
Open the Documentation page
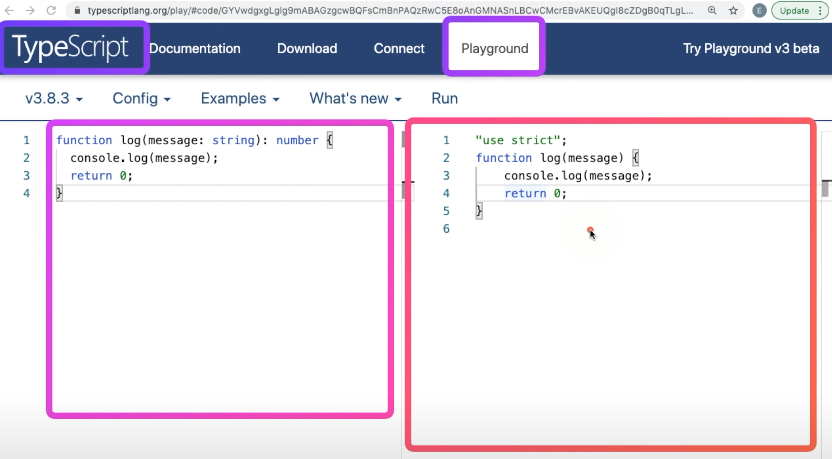195,48
